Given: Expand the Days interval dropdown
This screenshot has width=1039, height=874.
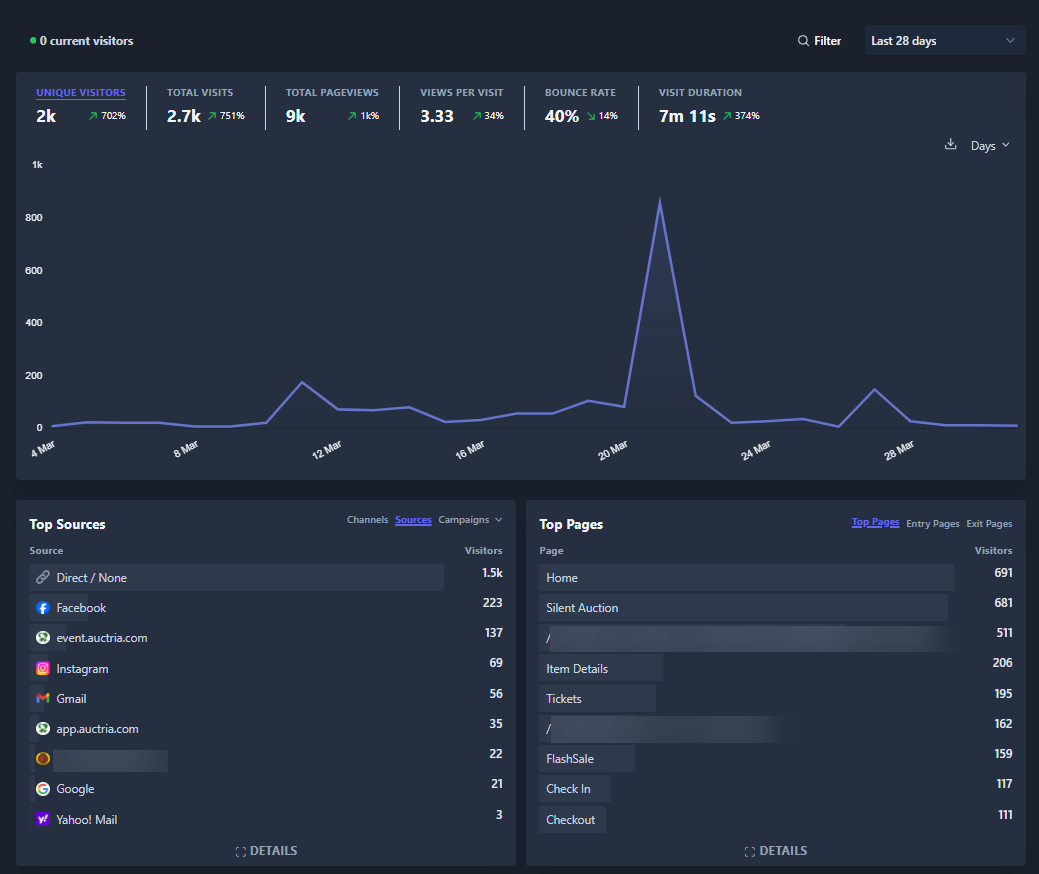Looking at the screenshot, I should pos(990,146).
